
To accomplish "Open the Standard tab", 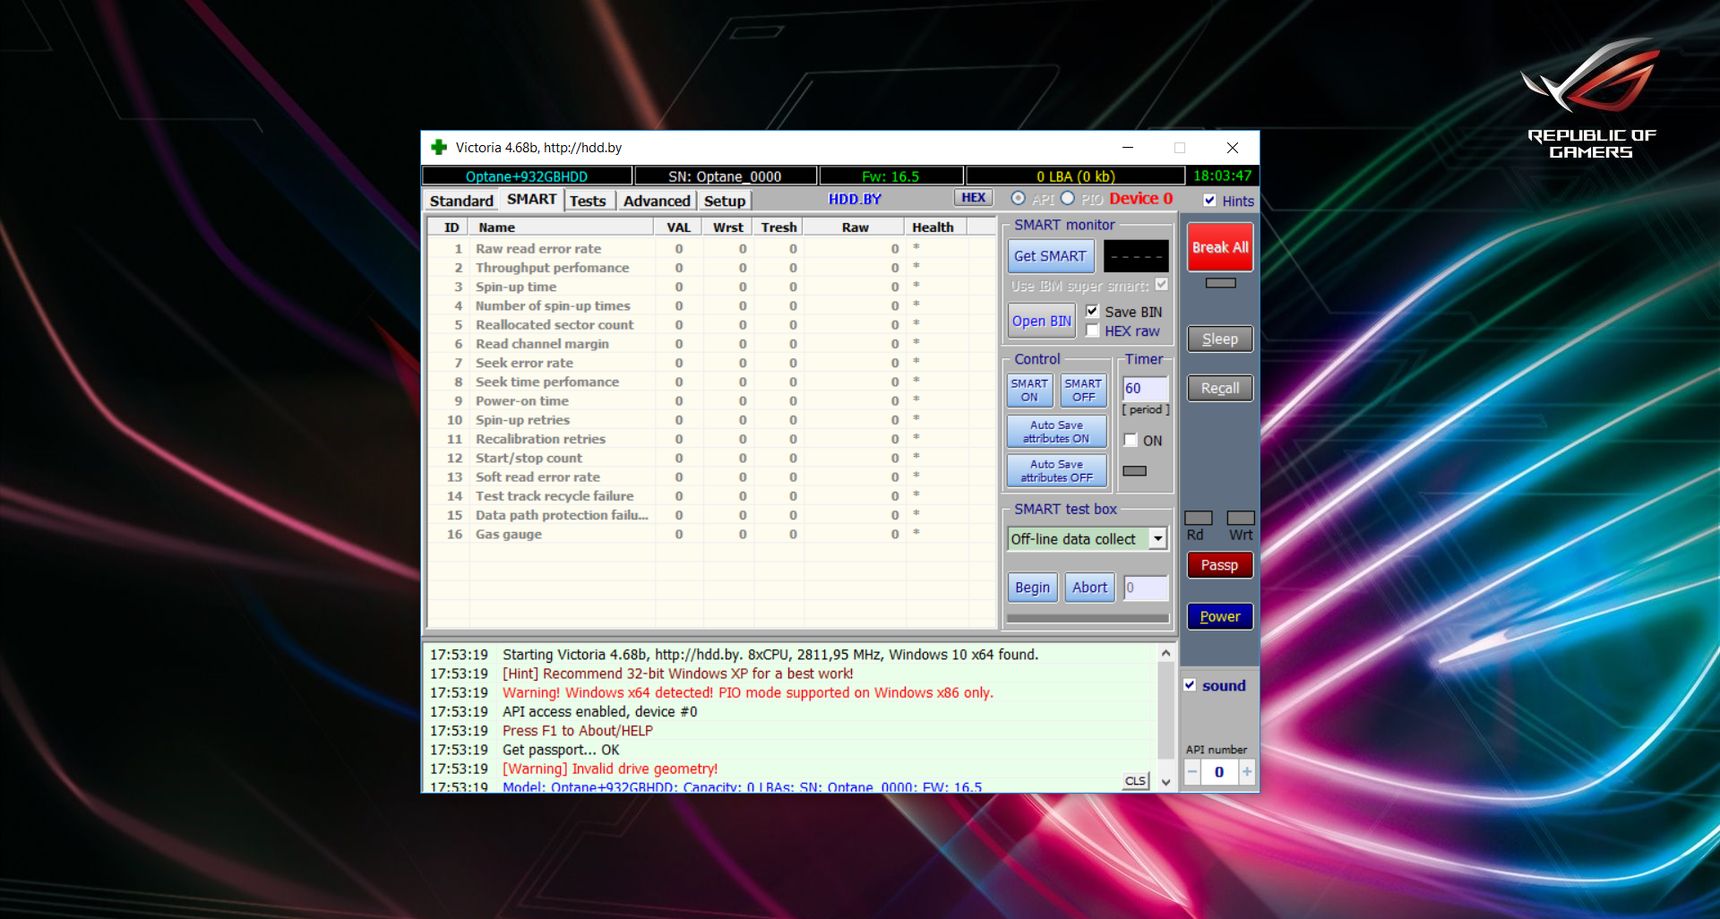I will pos(461,200).
